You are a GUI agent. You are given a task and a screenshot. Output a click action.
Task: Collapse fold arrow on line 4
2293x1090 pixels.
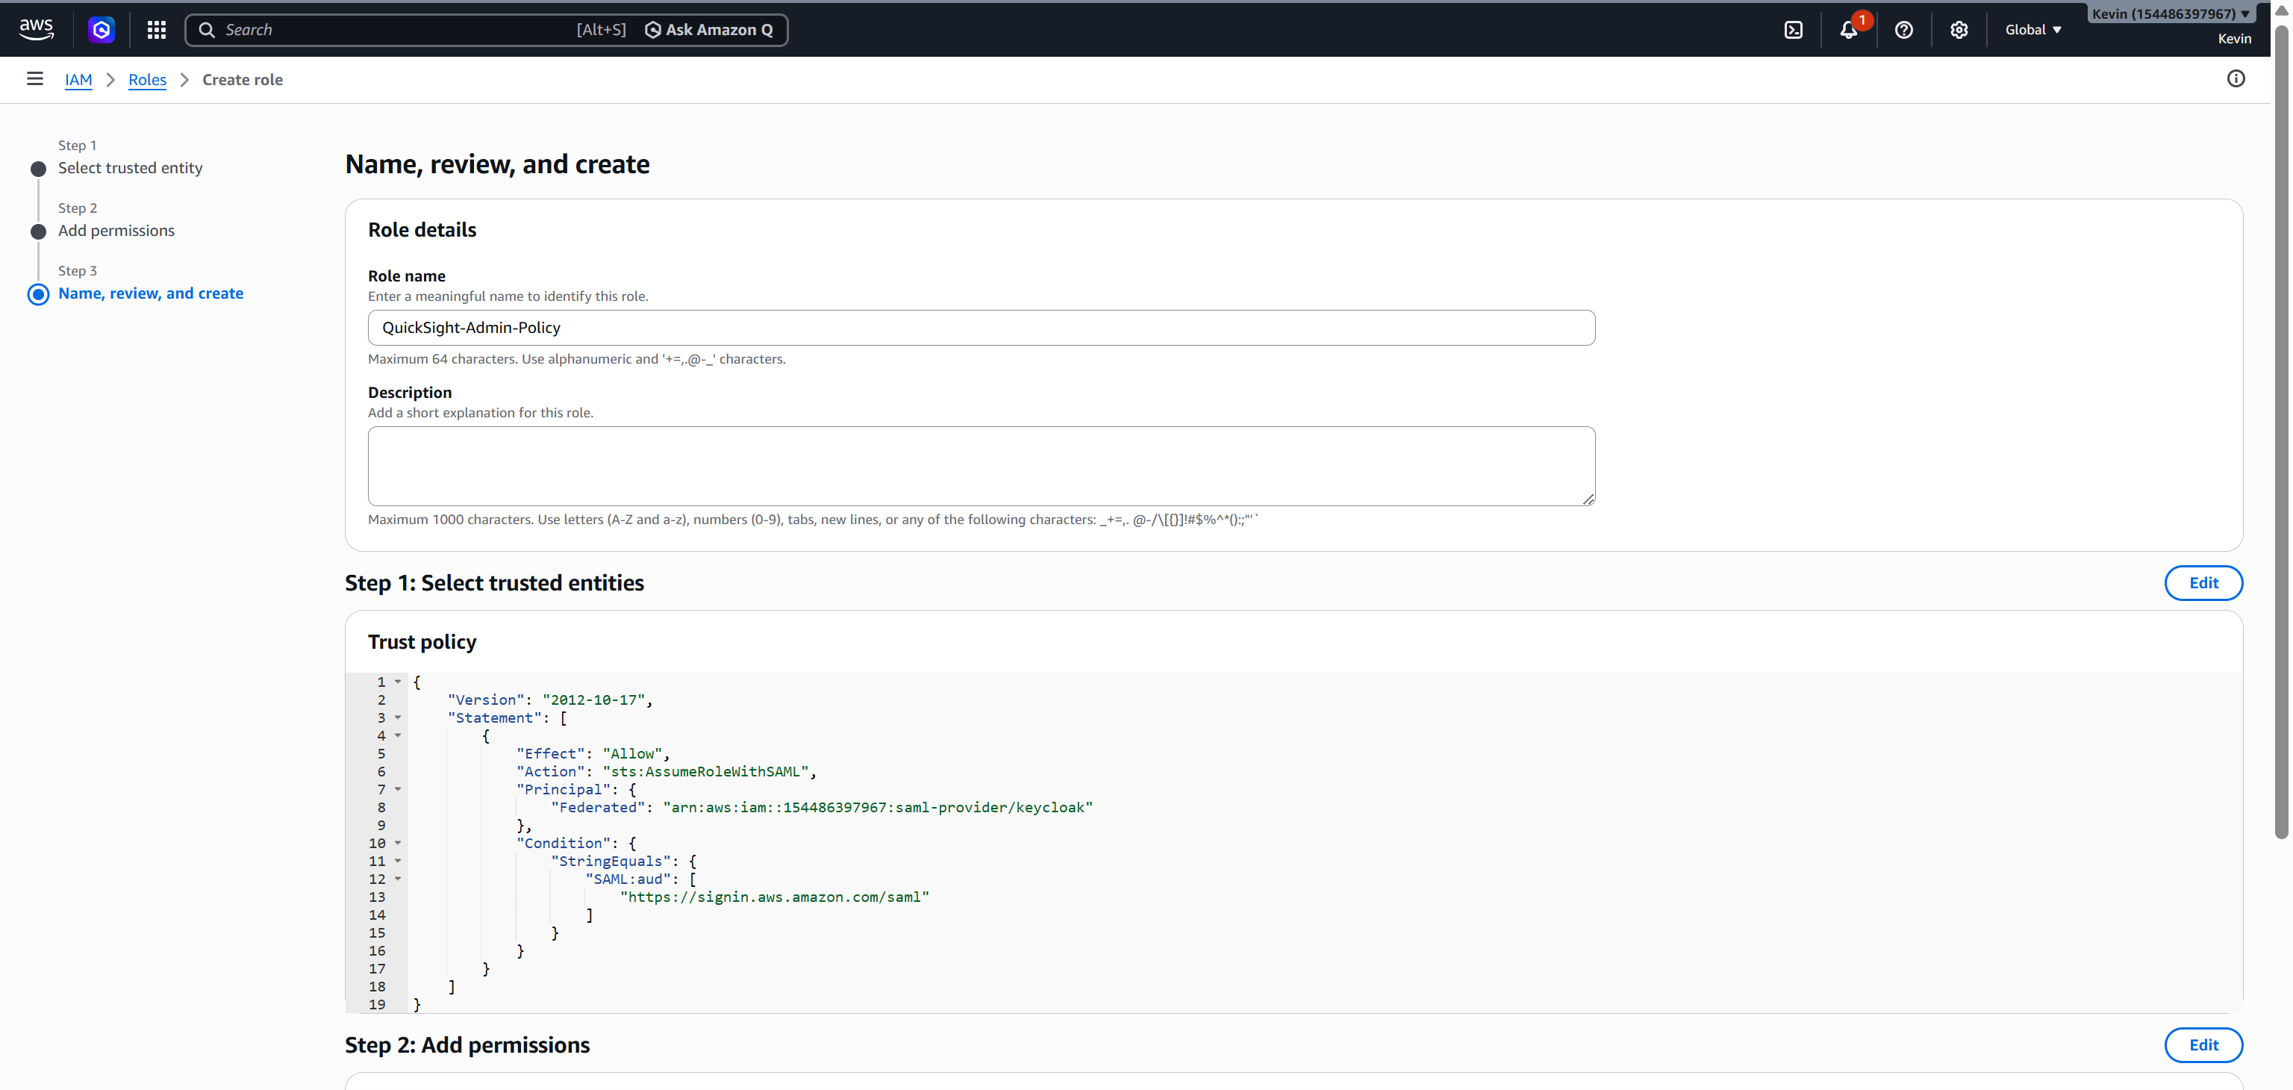(x=398, y=736)
